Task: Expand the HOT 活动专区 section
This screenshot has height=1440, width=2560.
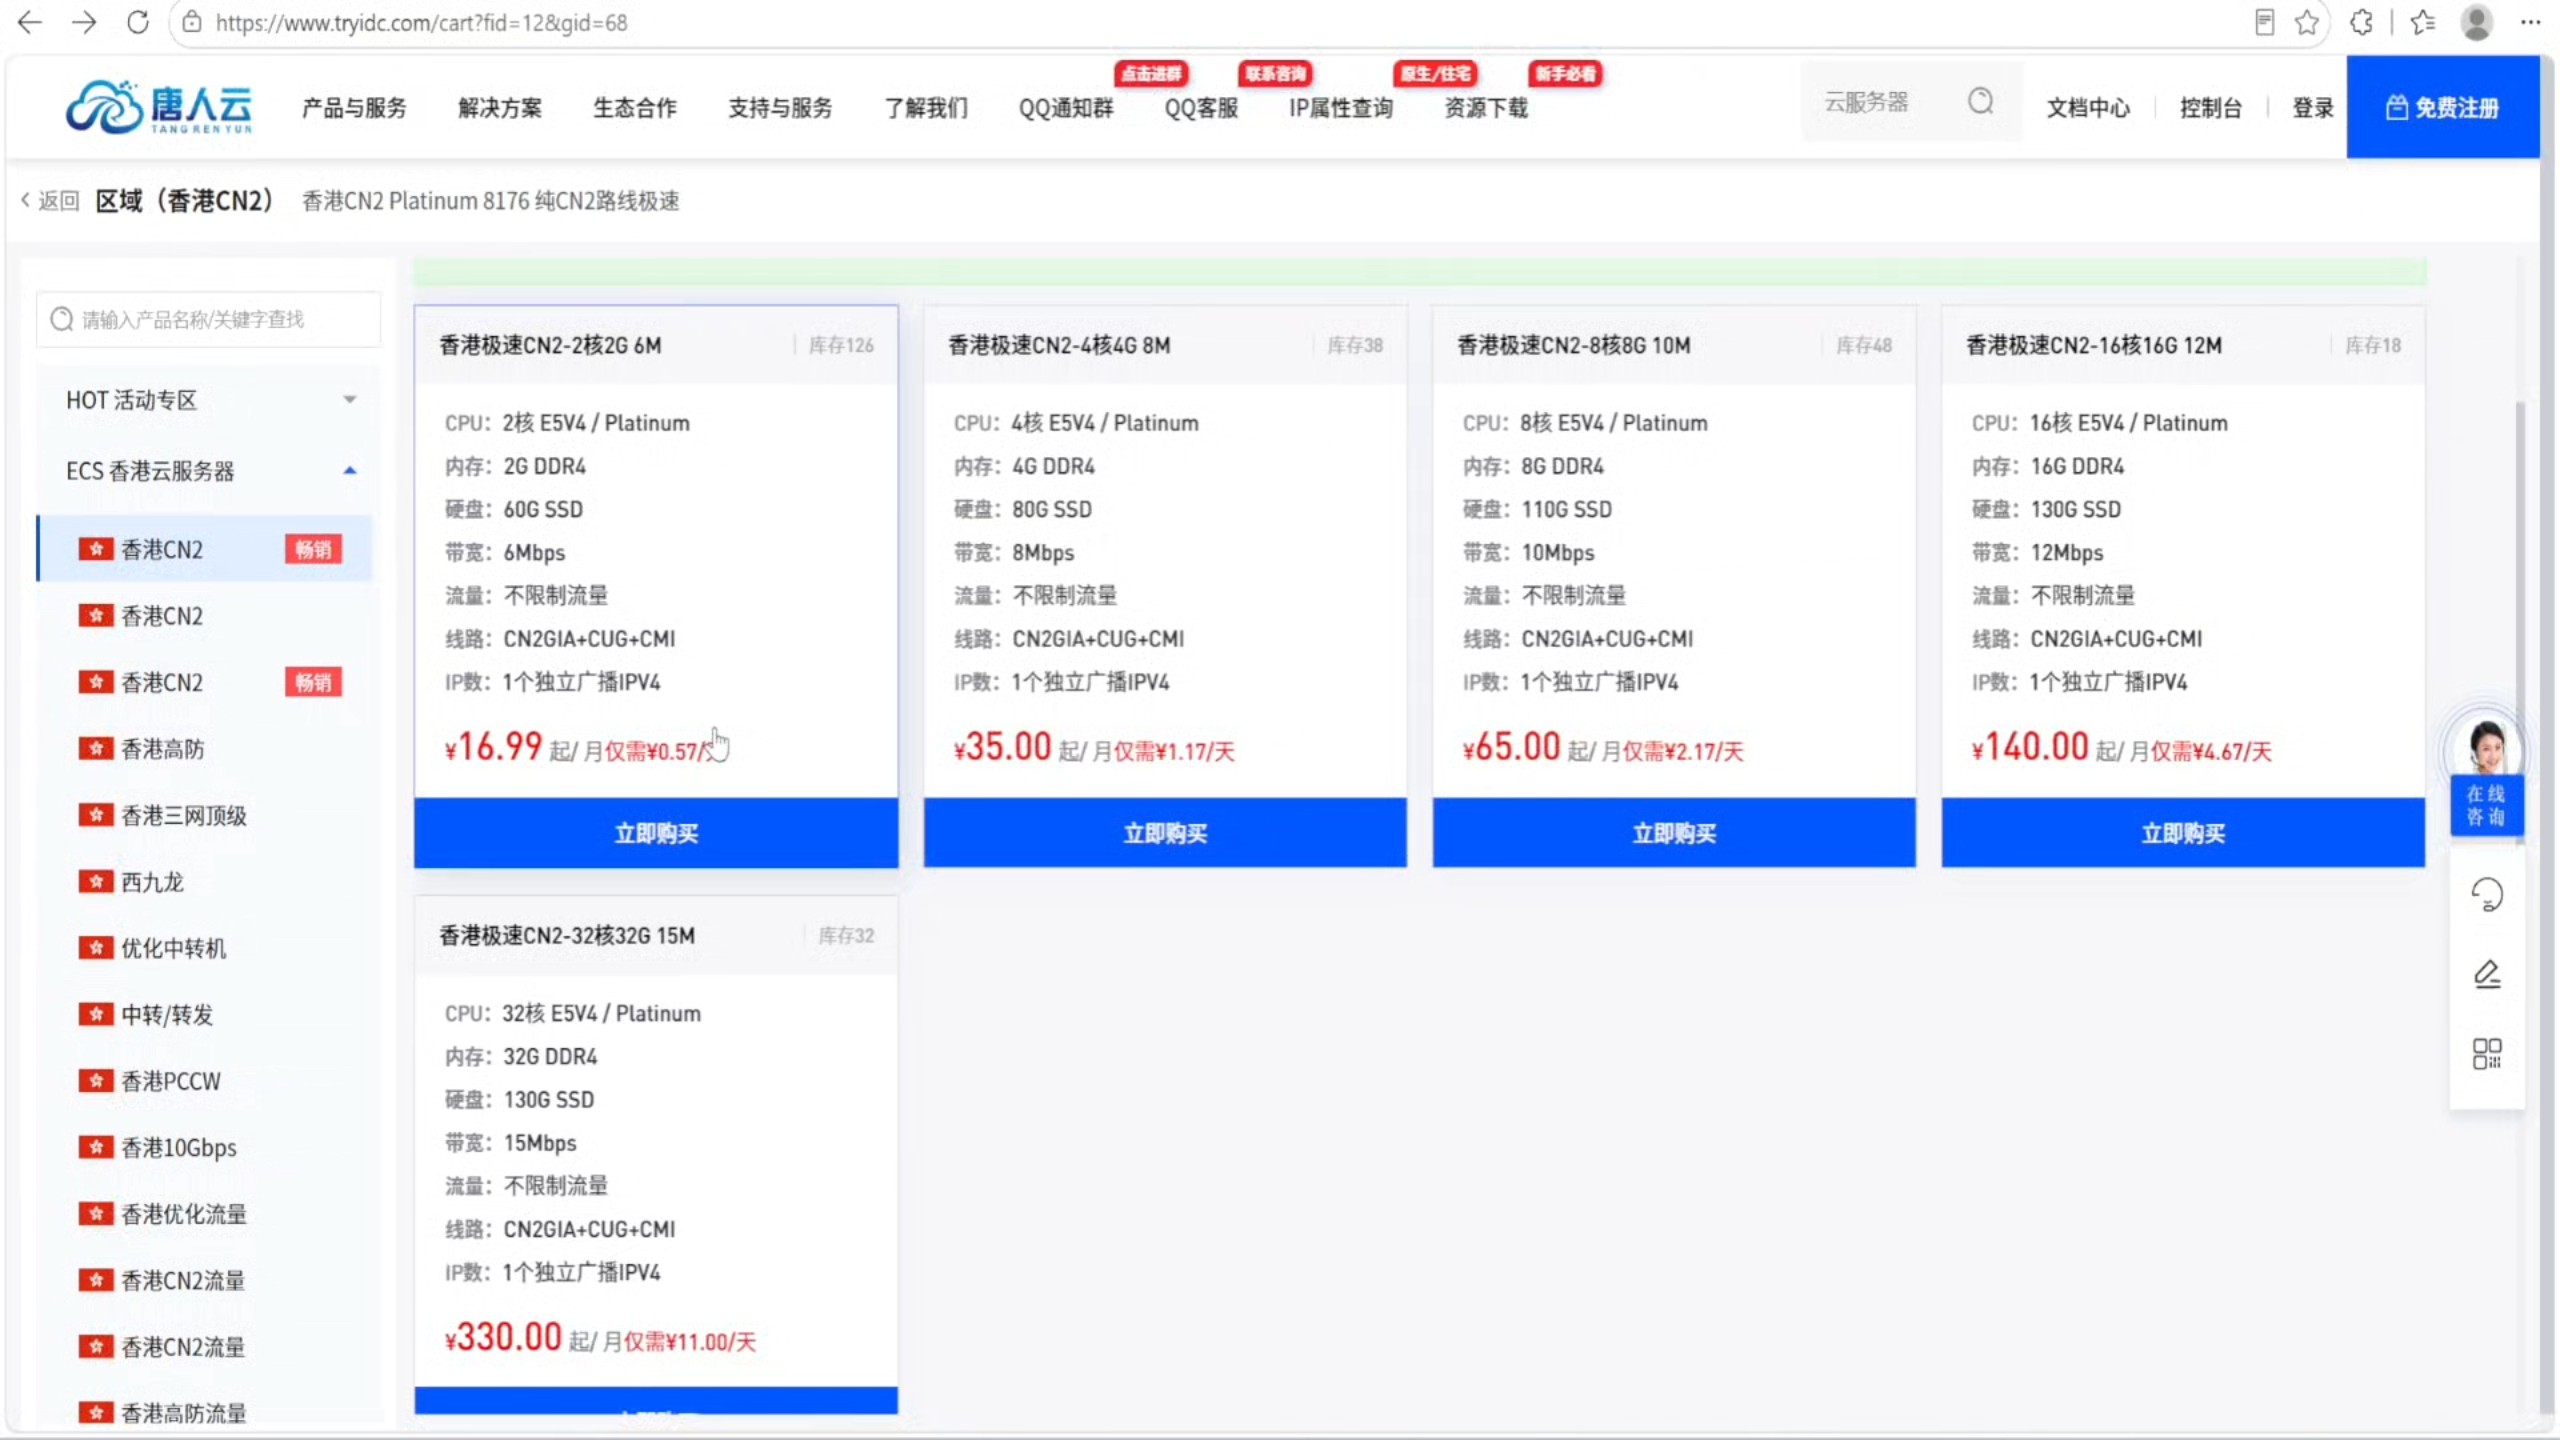Action: [x=210, y=400]
